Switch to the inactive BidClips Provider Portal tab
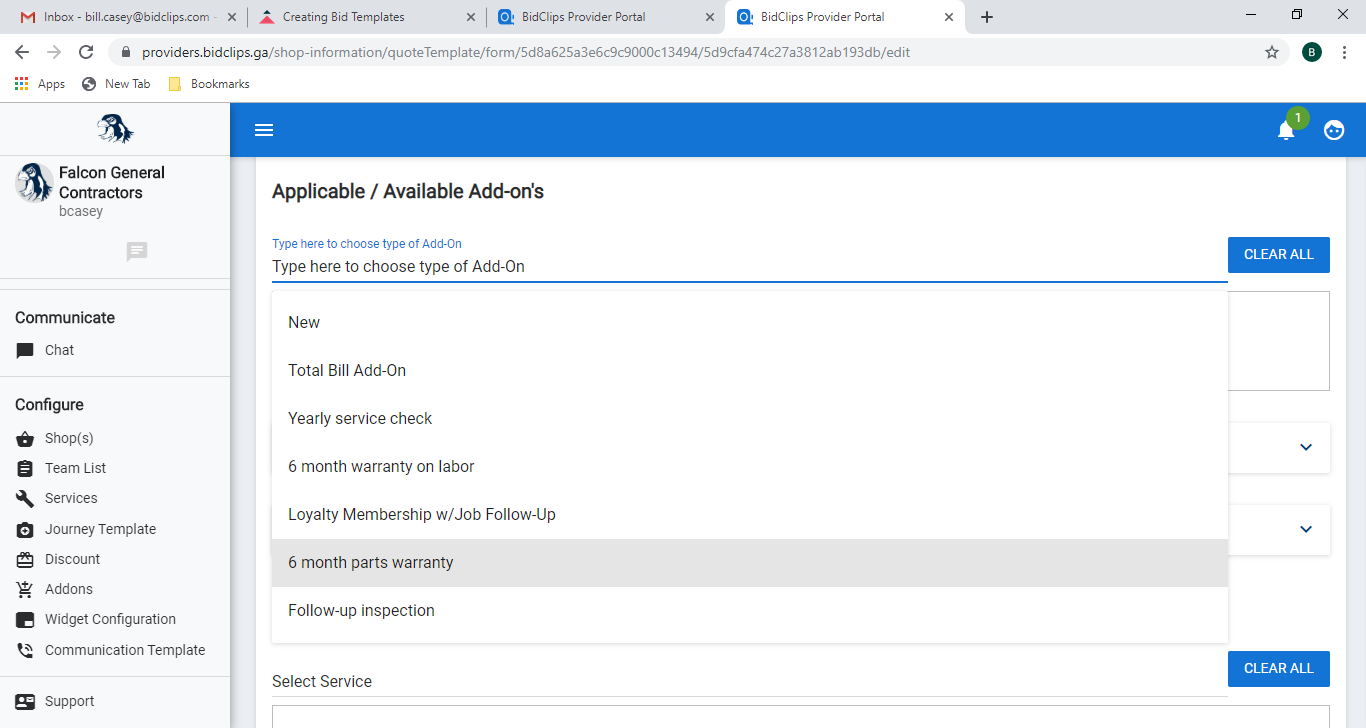The width and height of the screenshot is (1366, 728). pyautogui.click(x=605, y=17)
